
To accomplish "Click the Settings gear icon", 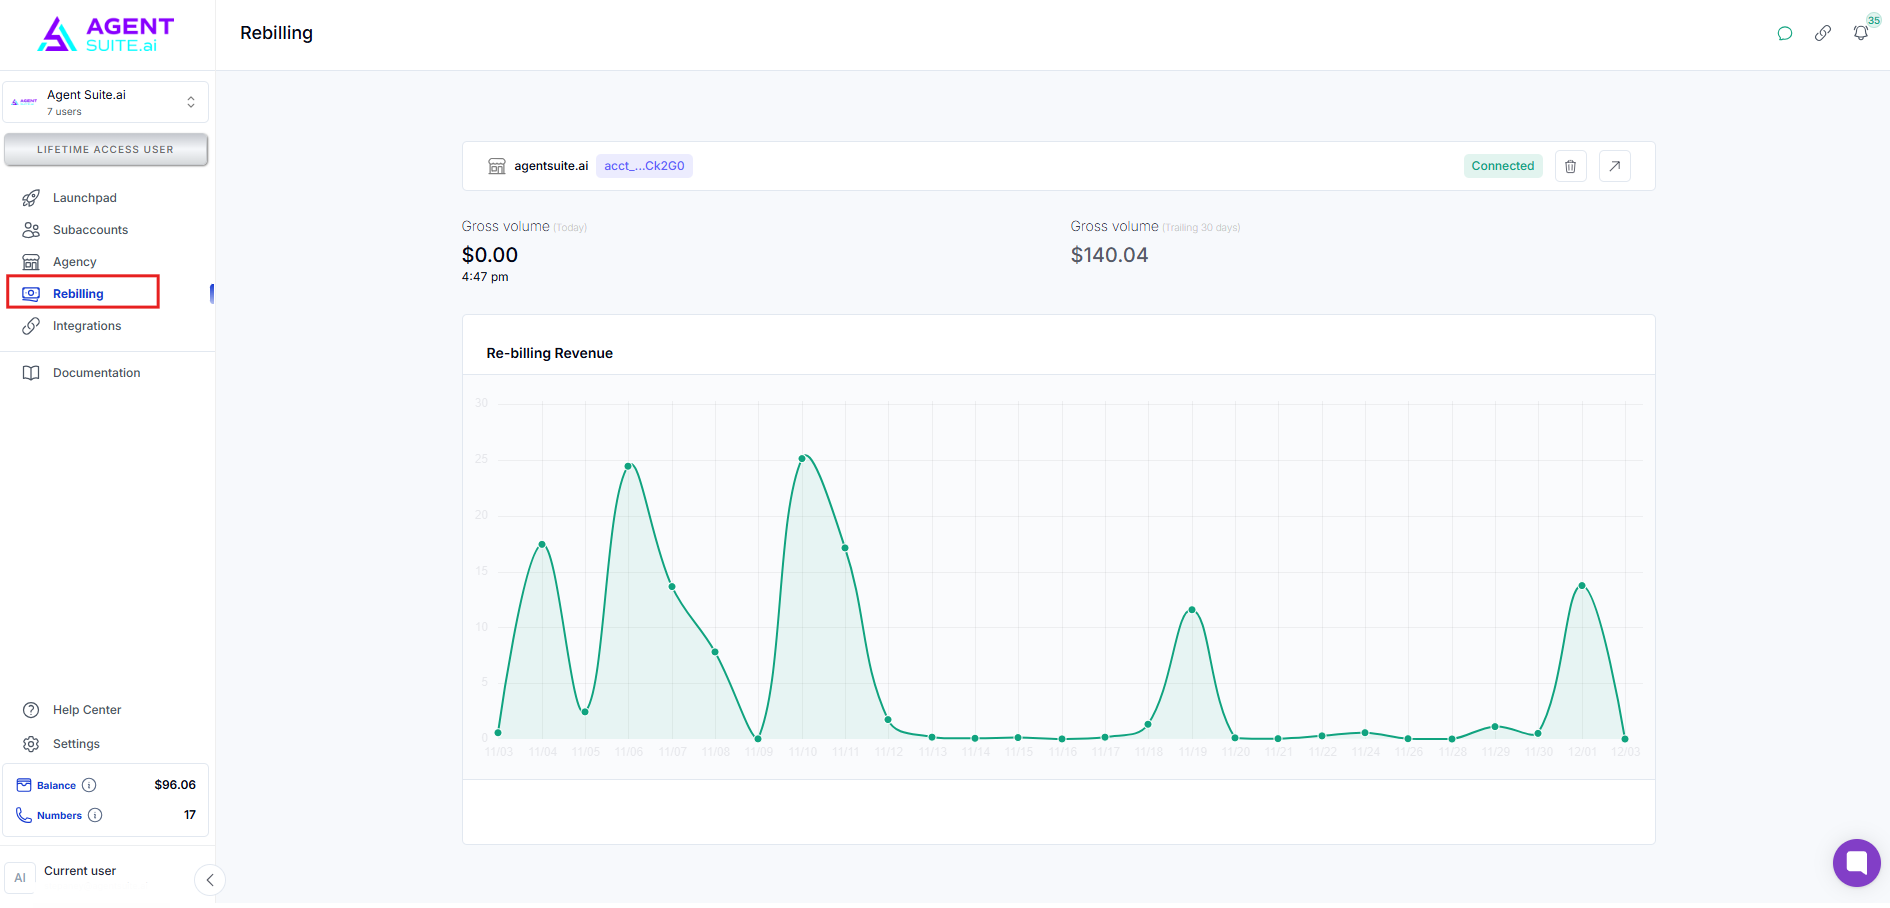I will [31, 744].
